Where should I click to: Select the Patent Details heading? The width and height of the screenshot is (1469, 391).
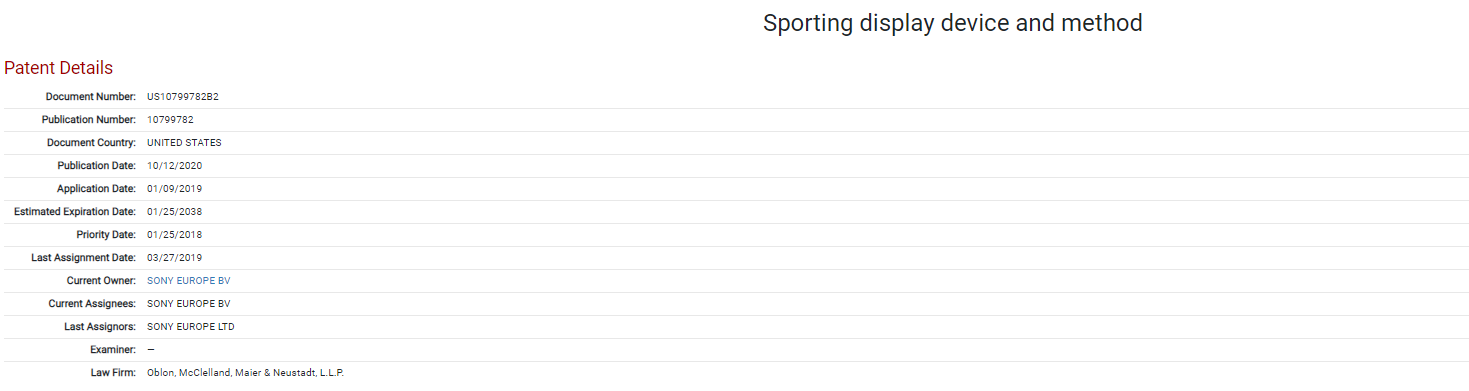(x=58, y=68)
